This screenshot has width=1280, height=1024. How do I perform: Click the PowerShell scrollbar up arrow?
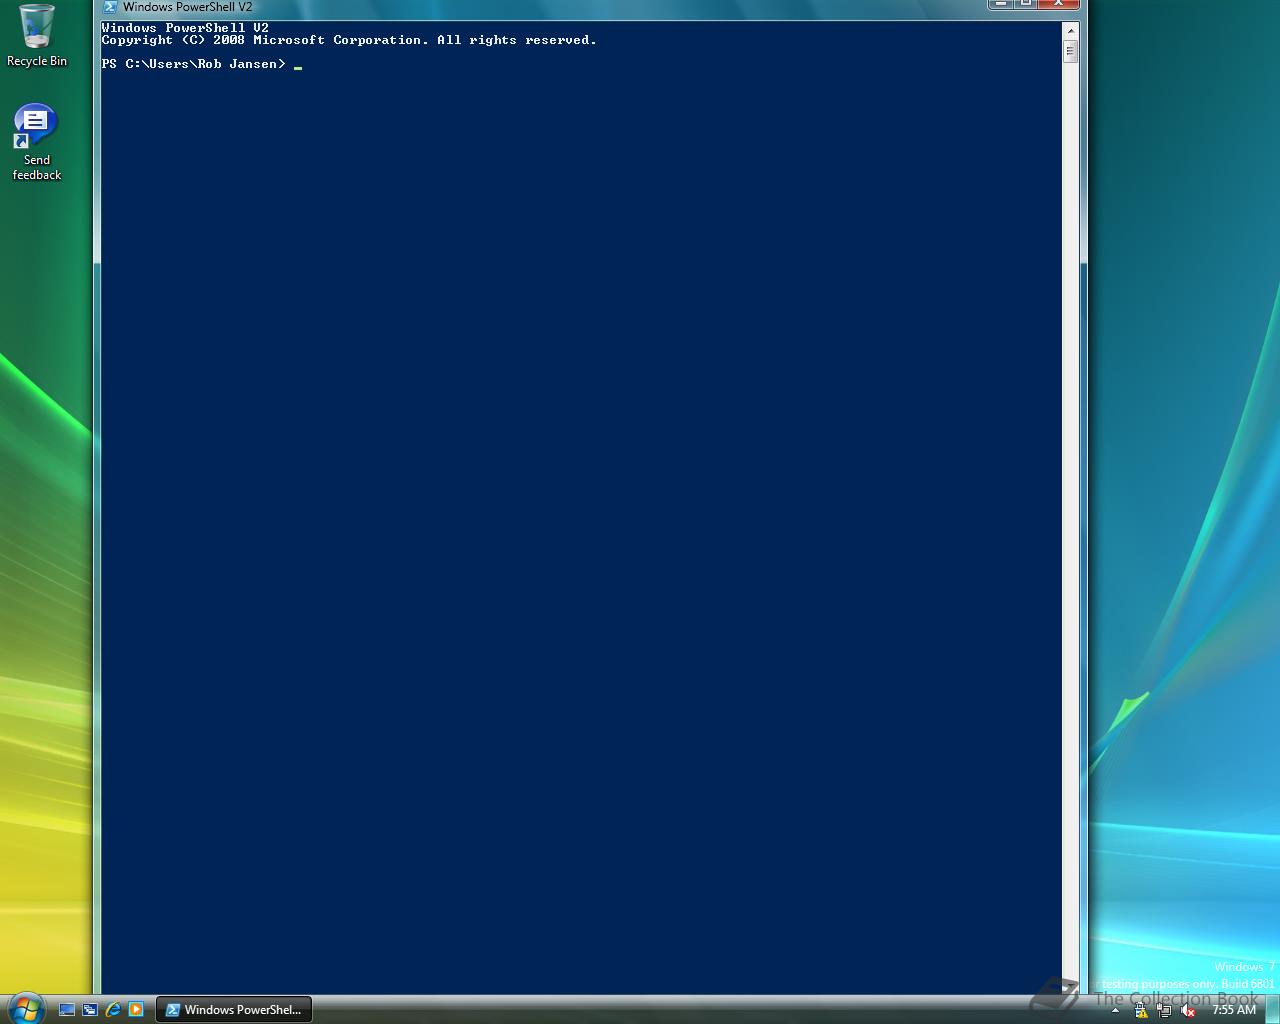coord(1070,30)
